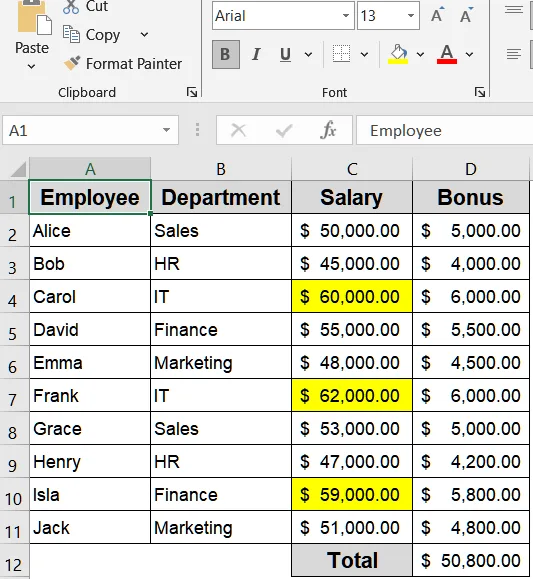Apply the yellow Fill Color bucket

pyautogui.click(x=398, y=54)
